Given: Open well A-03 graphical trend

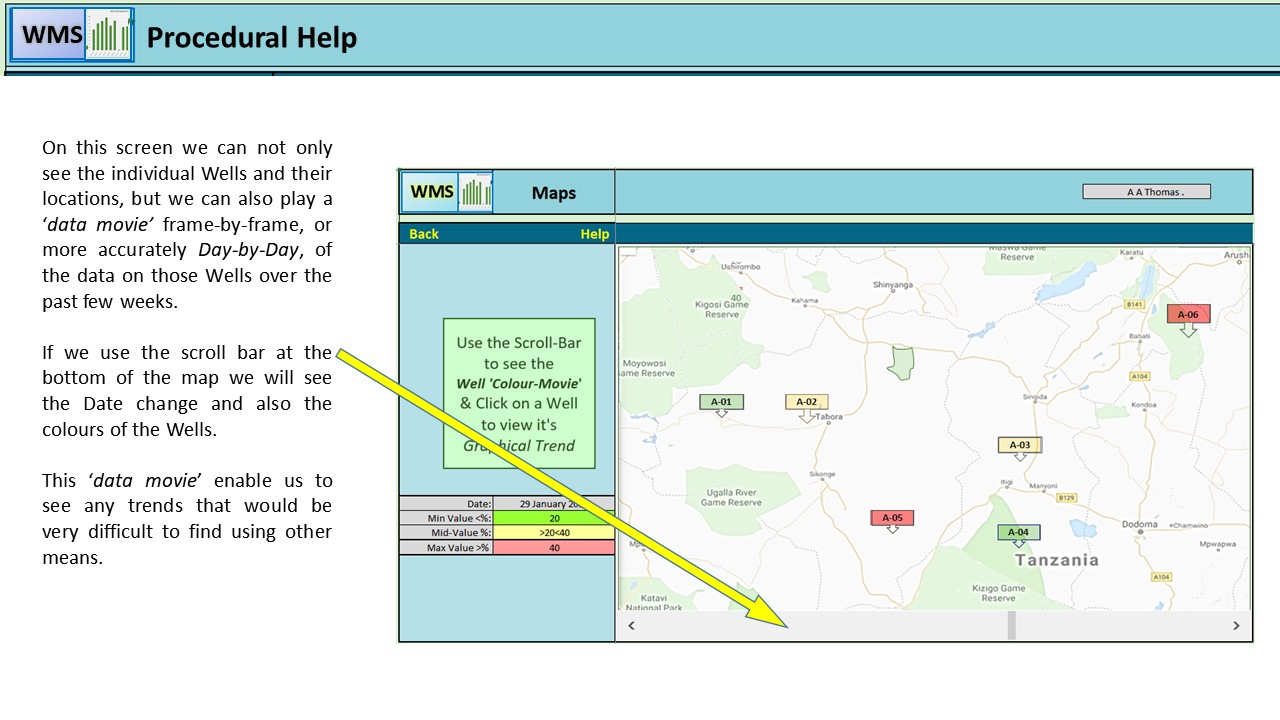Looking at the screenshot, I should coord(1019,445).
